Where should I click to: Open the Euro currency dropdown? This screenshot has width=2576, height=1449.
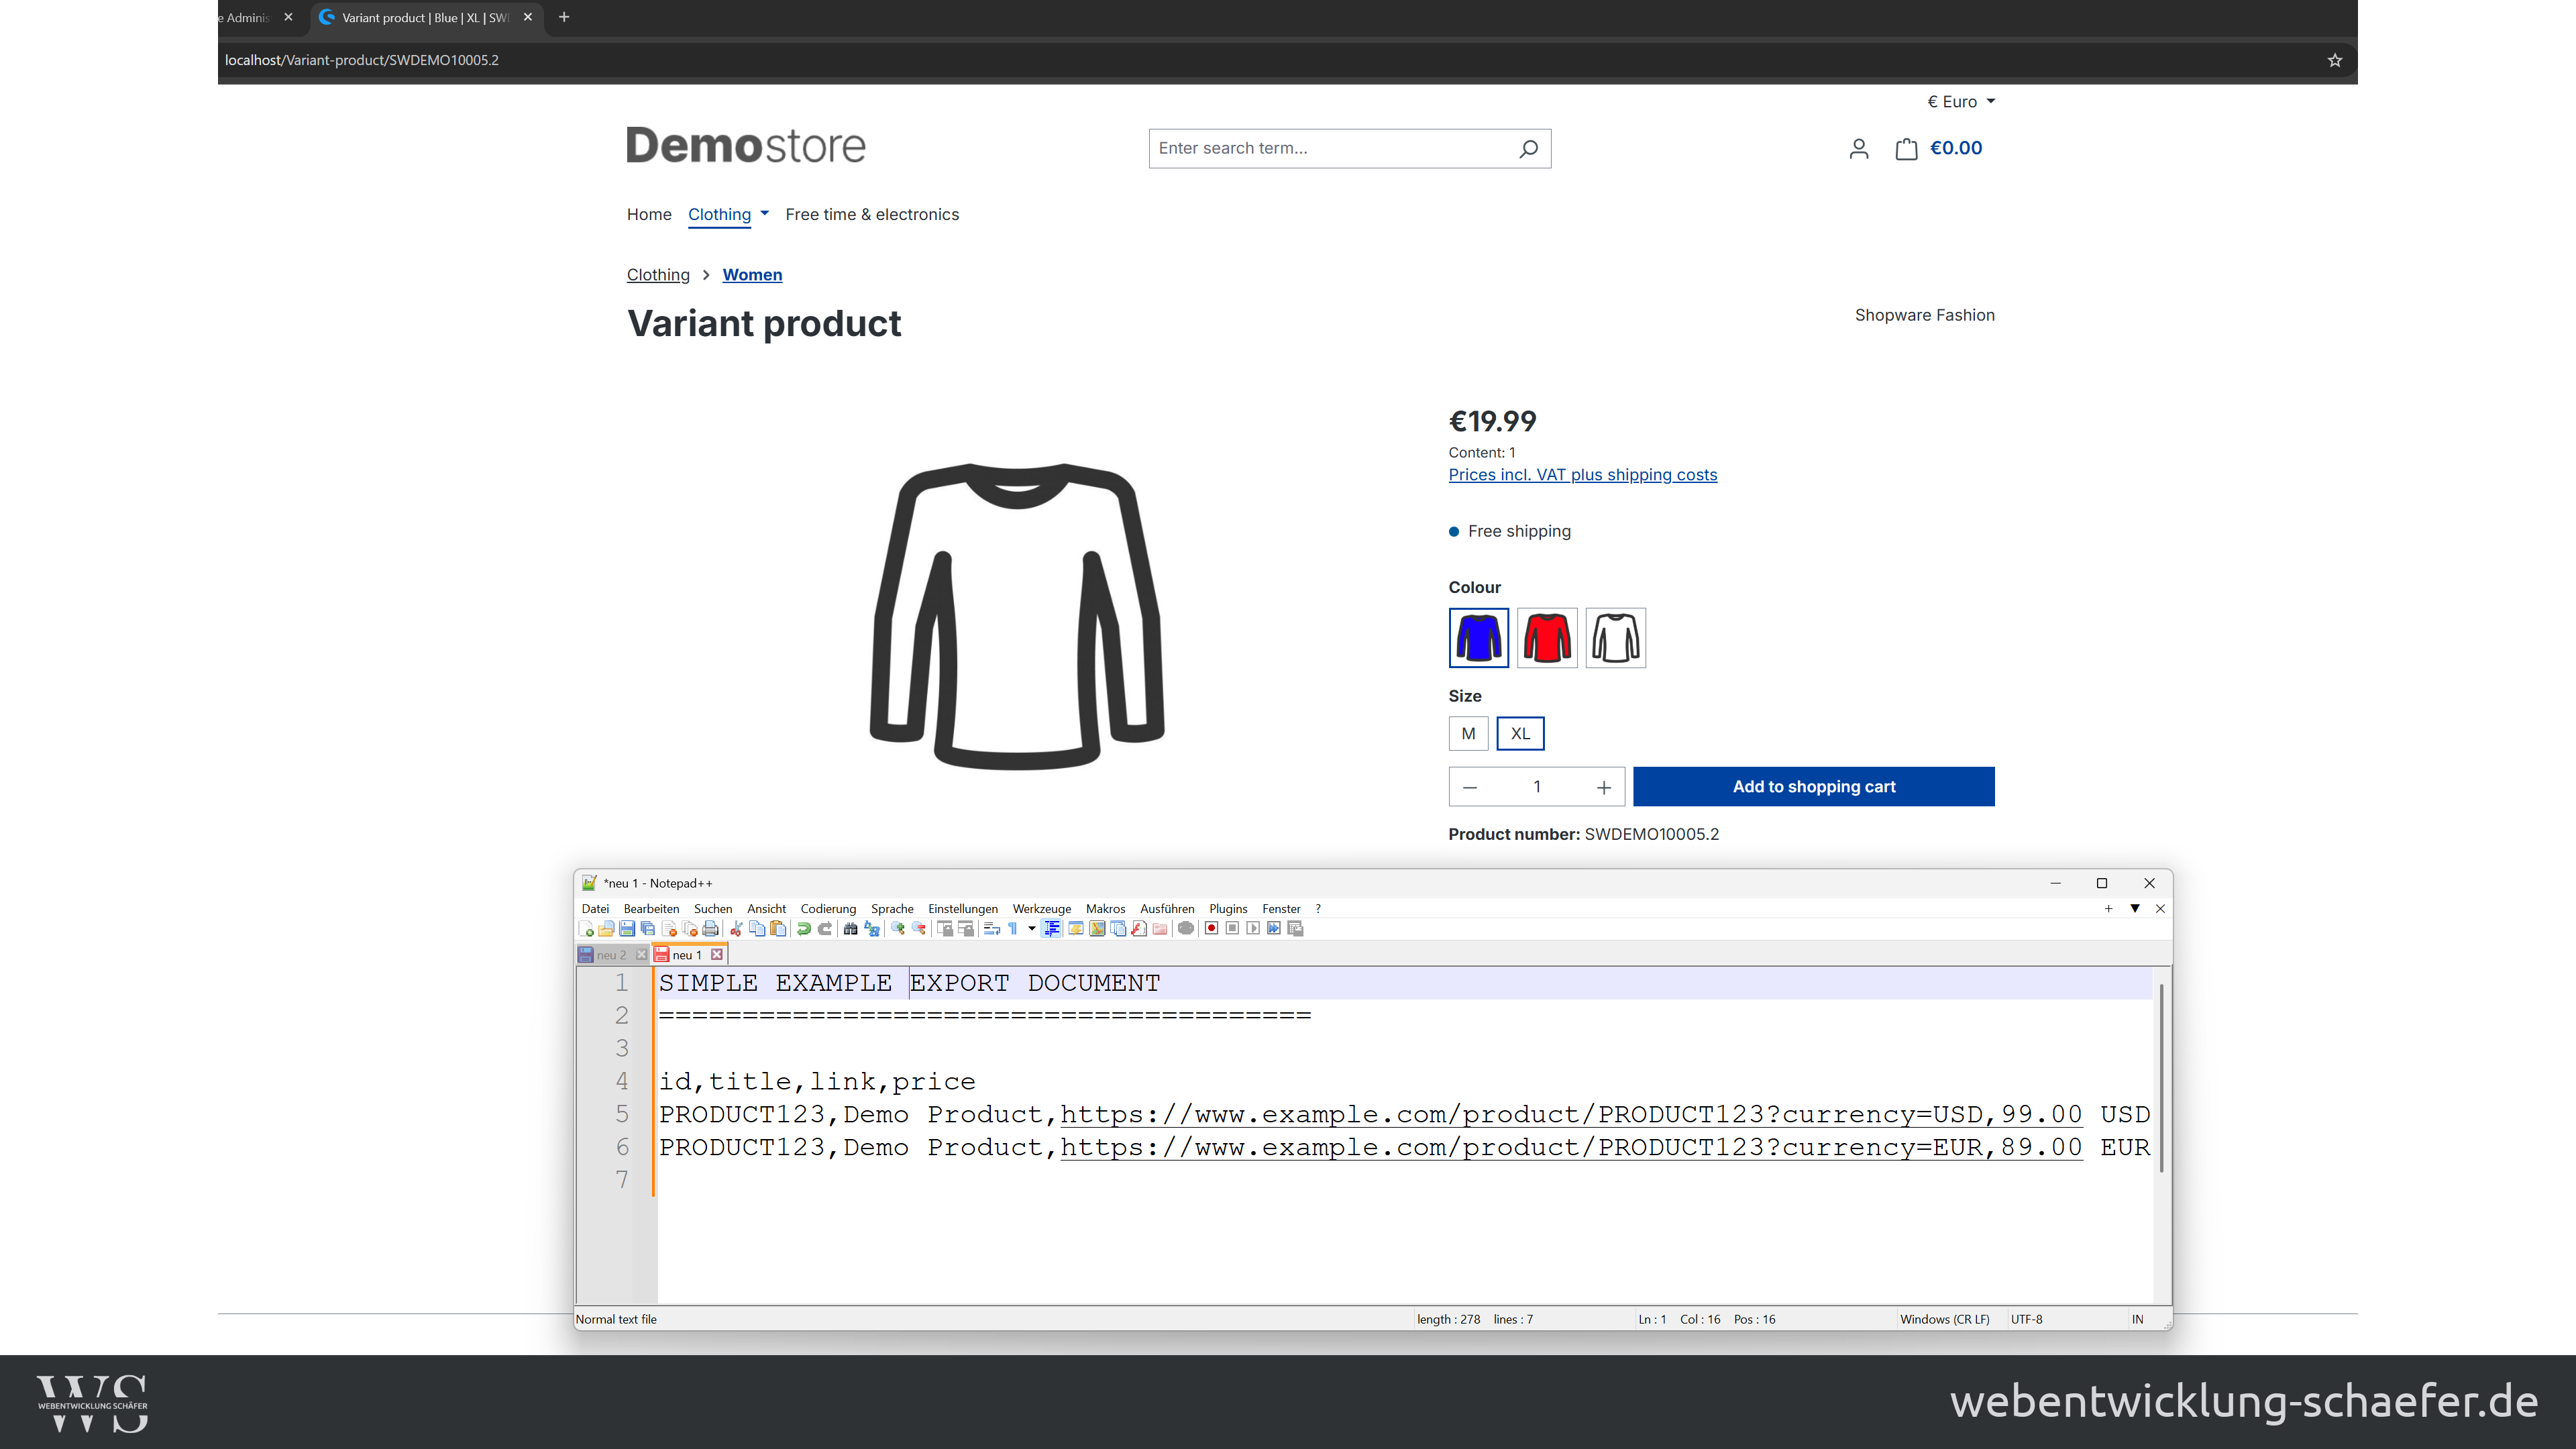(x=1961, y=101)
